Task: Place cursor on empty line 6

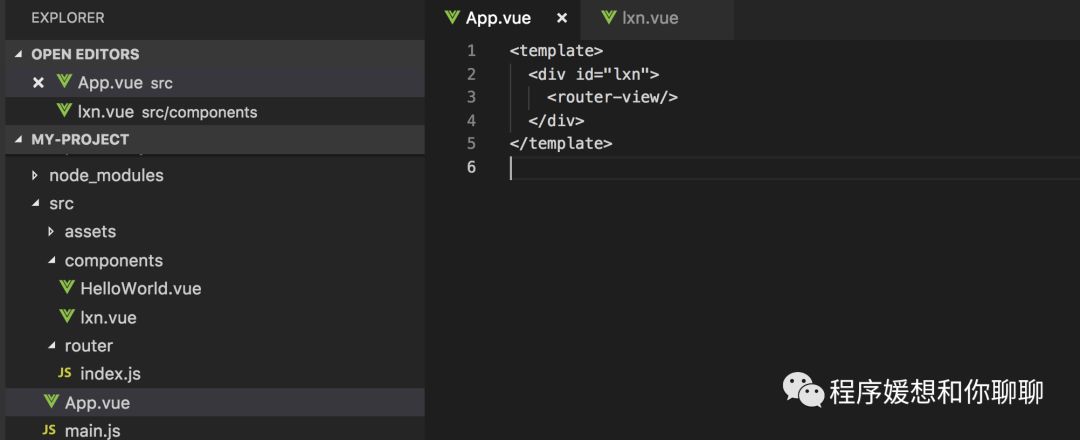Action: click(x=700, y=167)
